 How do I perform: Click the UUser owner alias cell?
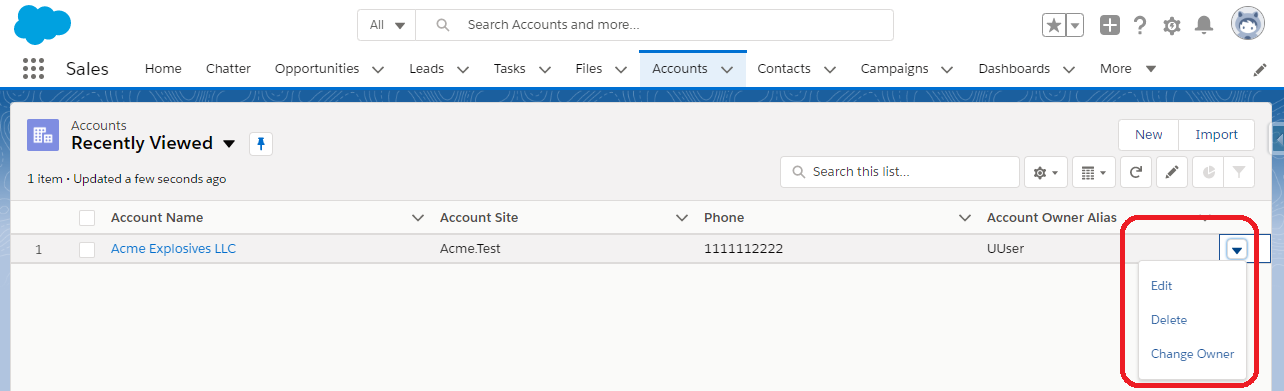[x=1005, y=249]
